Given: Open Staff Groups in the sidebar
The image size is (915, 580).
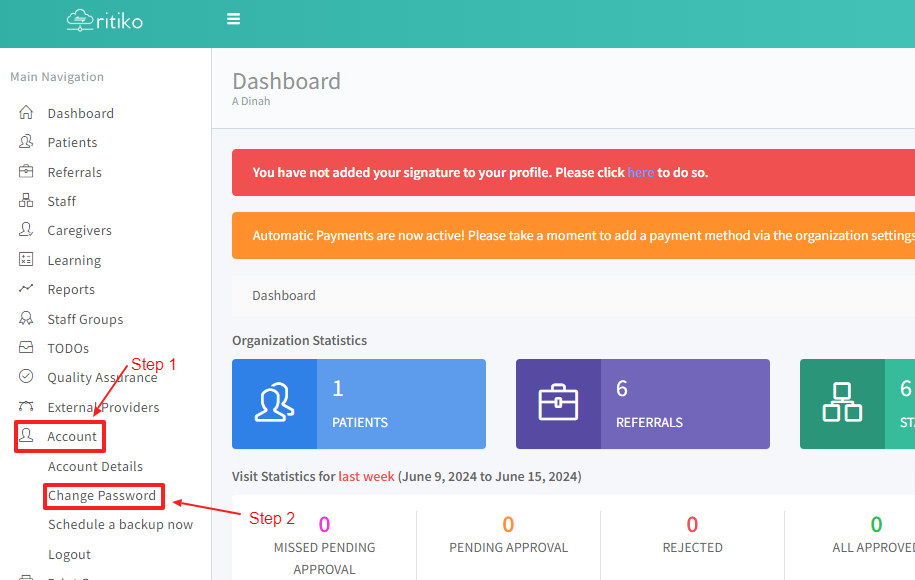Looking at the screenshot, I should tap(85, 319).
